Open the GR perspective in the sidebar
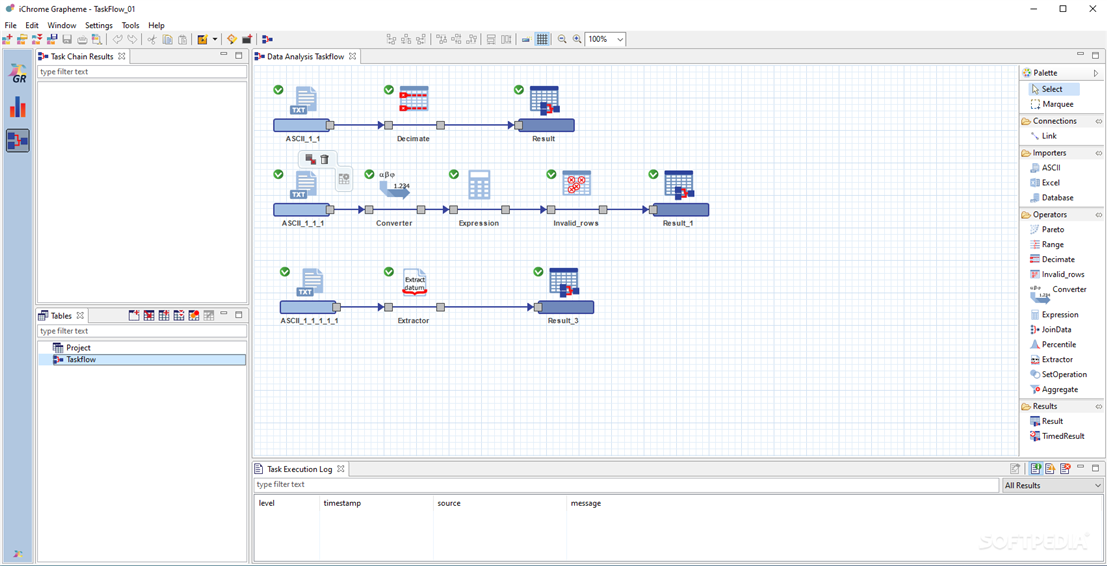This screenshot has width=1107, height=566. (18, 73)
